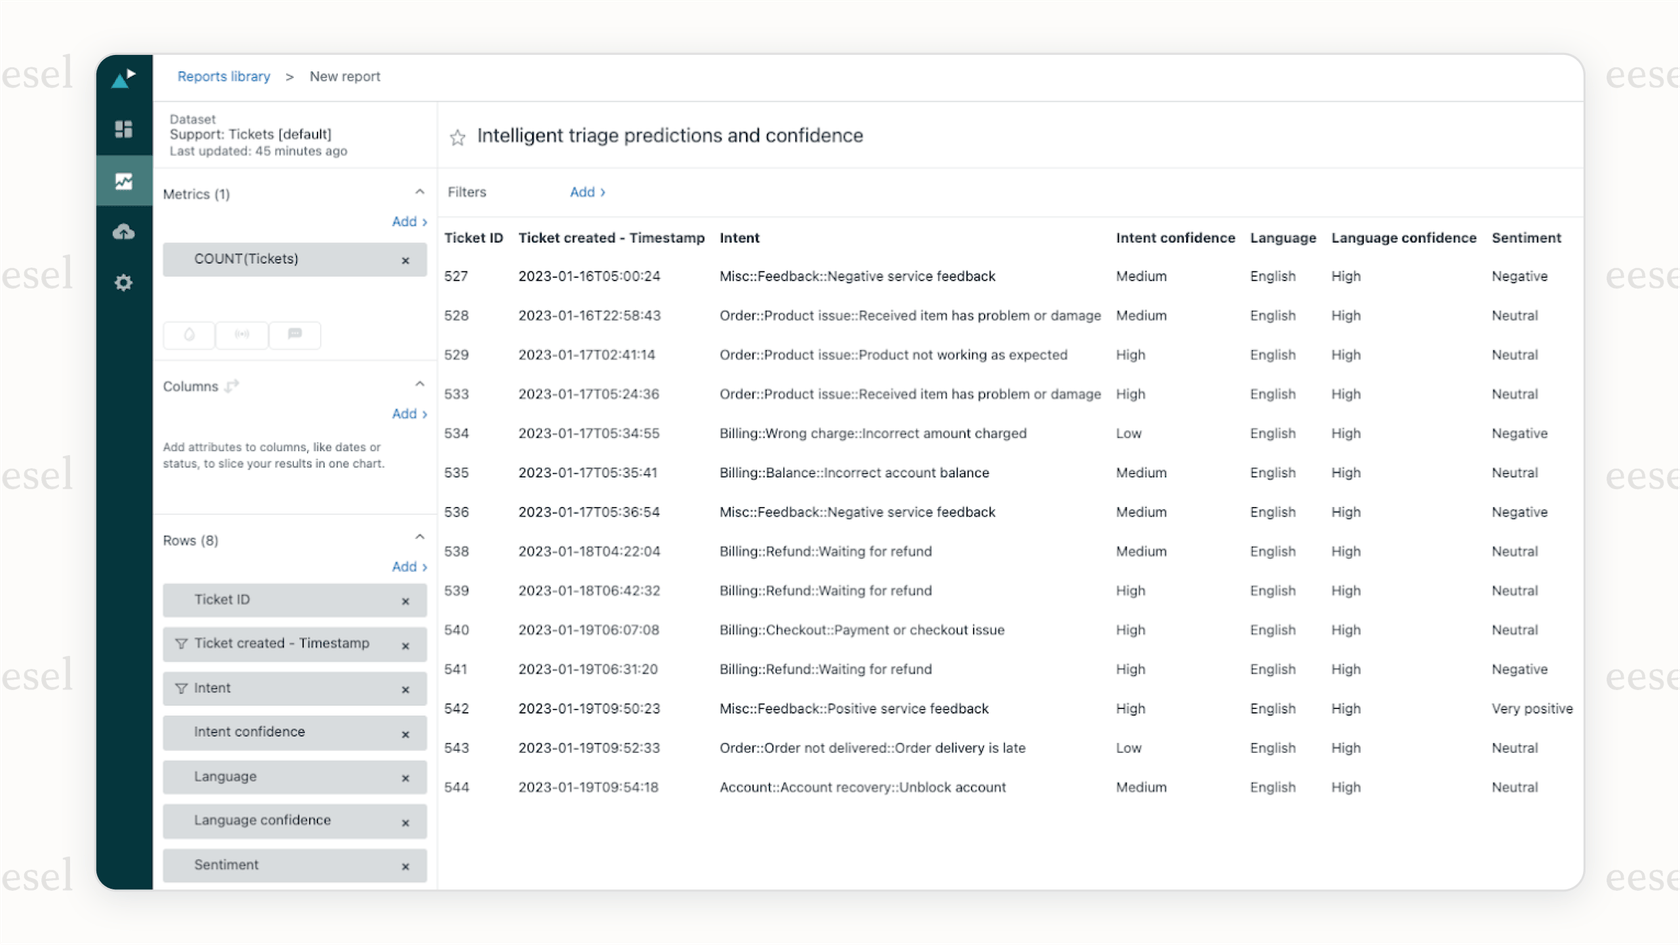
Task: Select the droplet metric icon
Action: (x=188, y=335)
